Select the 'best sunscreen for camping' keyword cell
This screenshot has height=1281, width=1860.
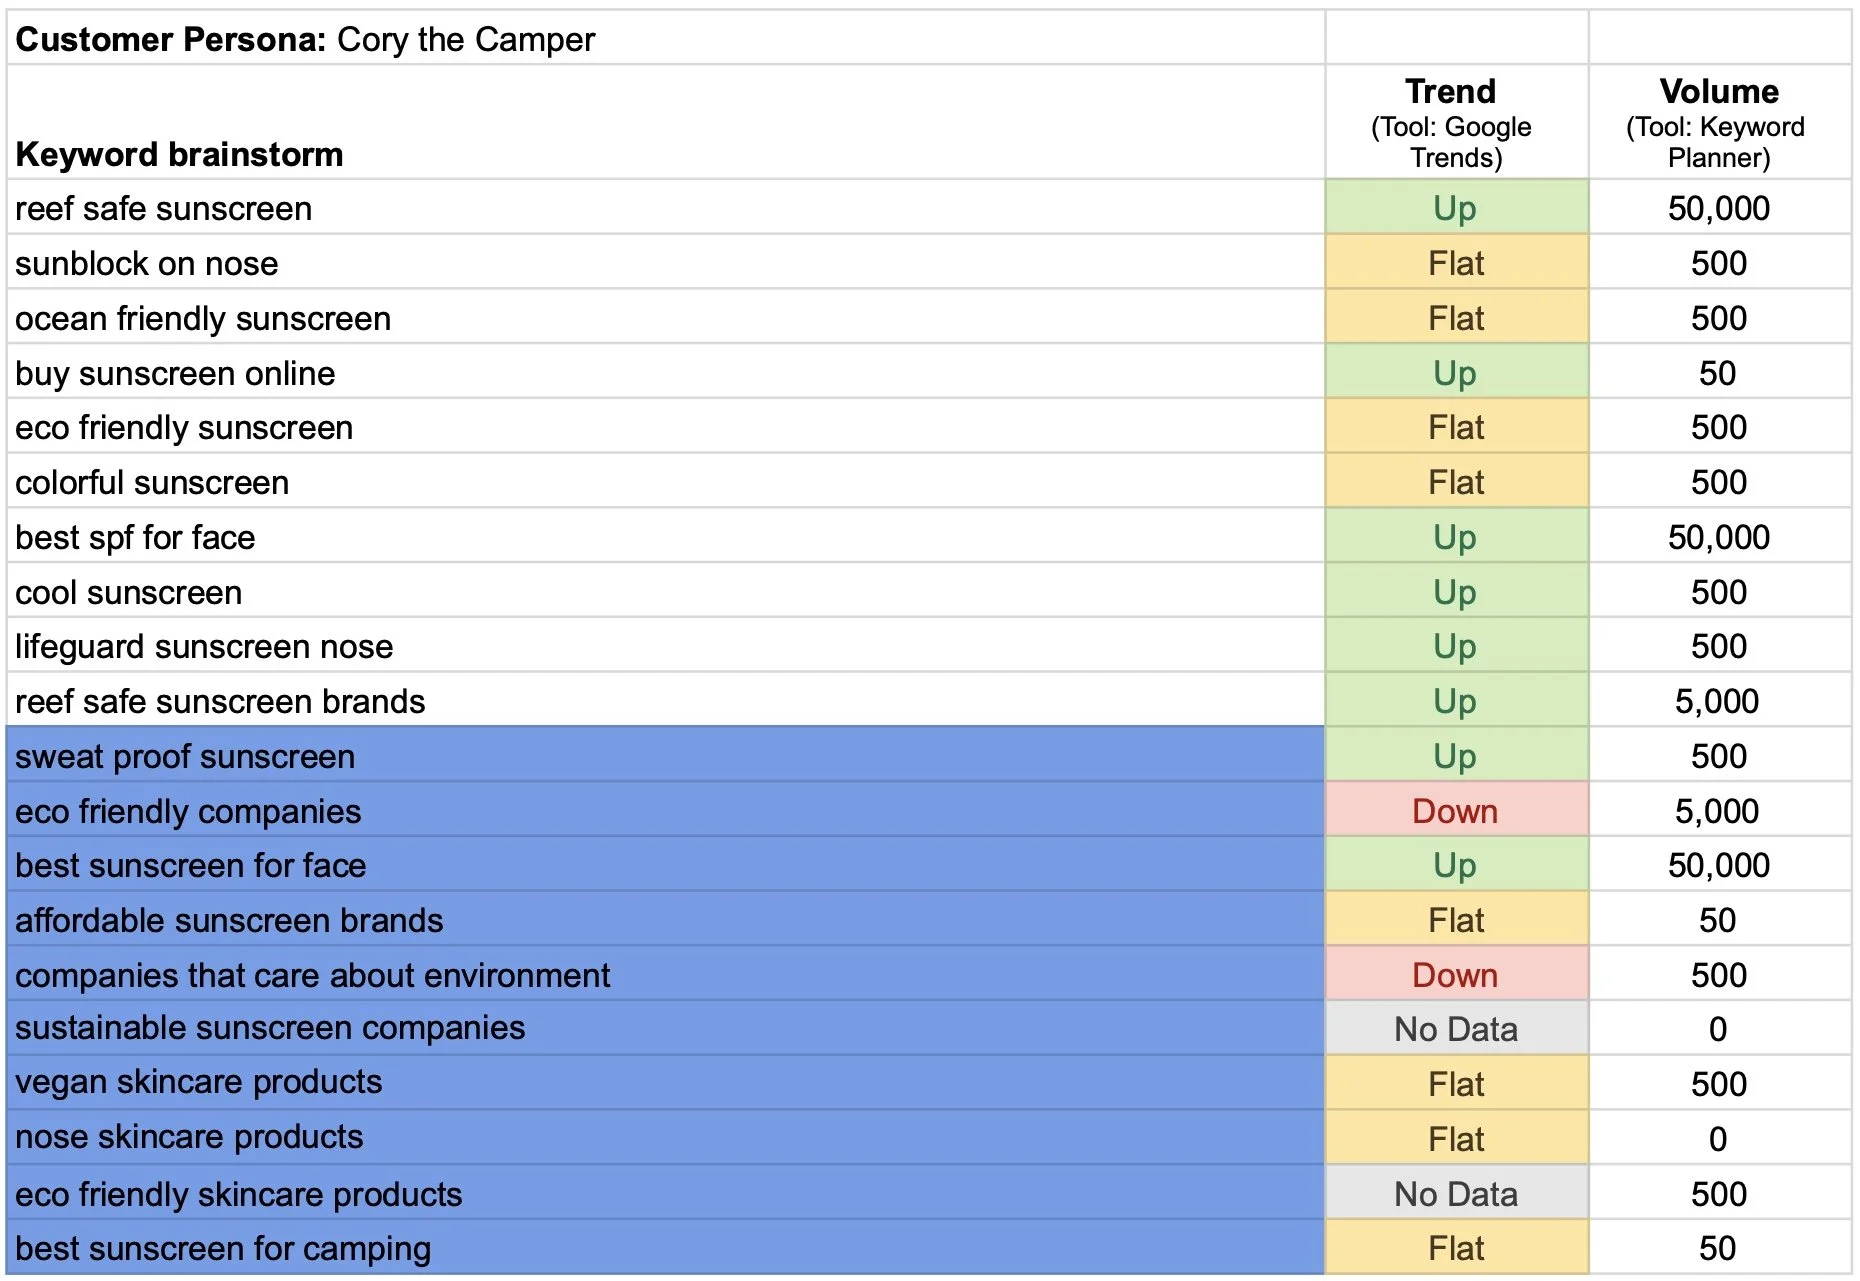(x=666, y=1248)
